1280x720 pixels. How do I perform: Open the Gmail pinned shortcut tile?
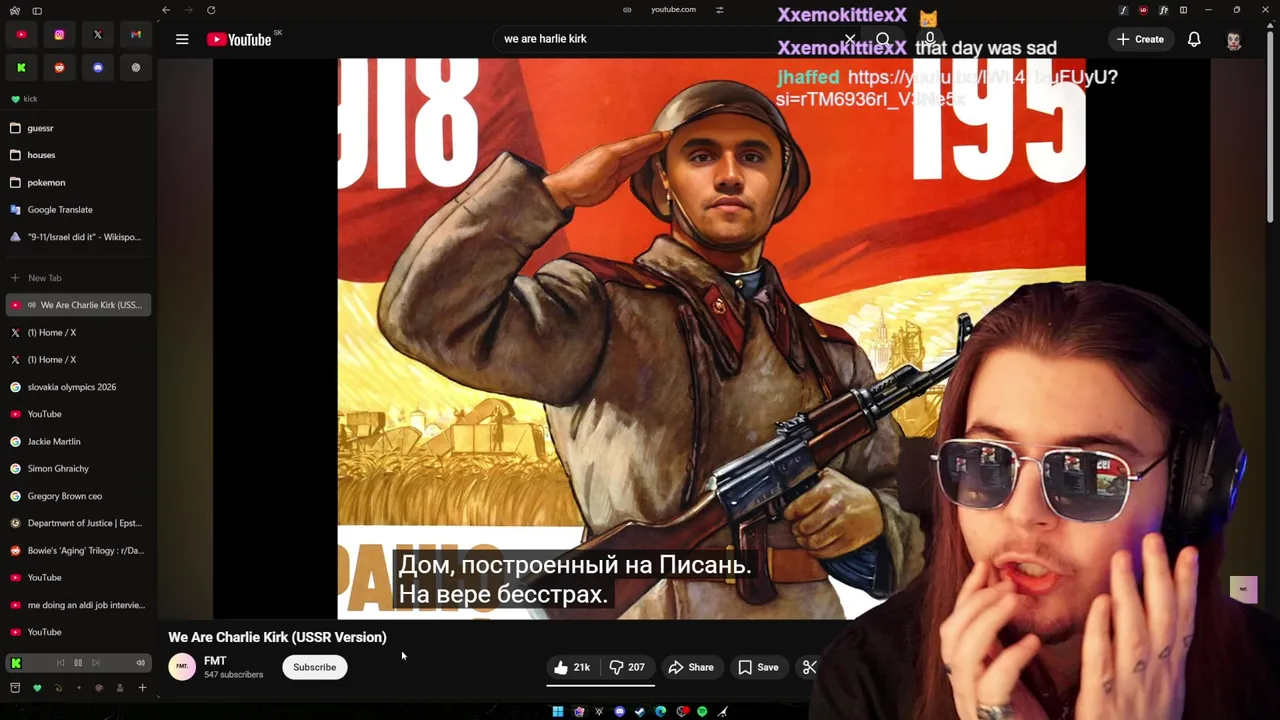pyautogui.click(x=136, y=35)
